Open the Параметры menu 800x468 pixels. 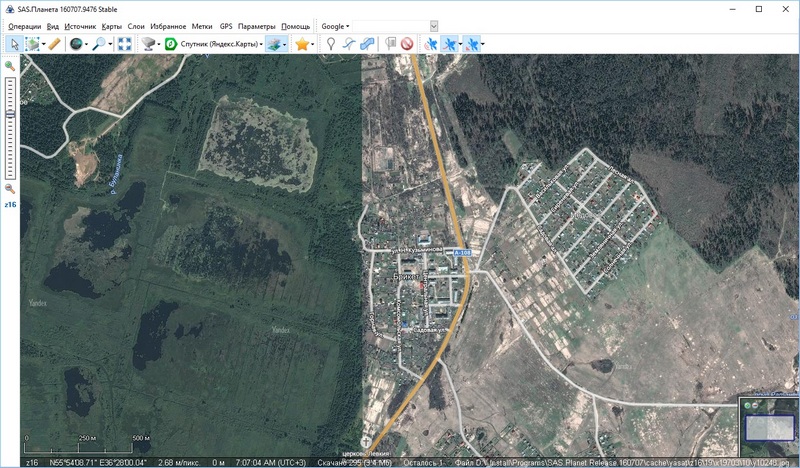click(257, 25)
